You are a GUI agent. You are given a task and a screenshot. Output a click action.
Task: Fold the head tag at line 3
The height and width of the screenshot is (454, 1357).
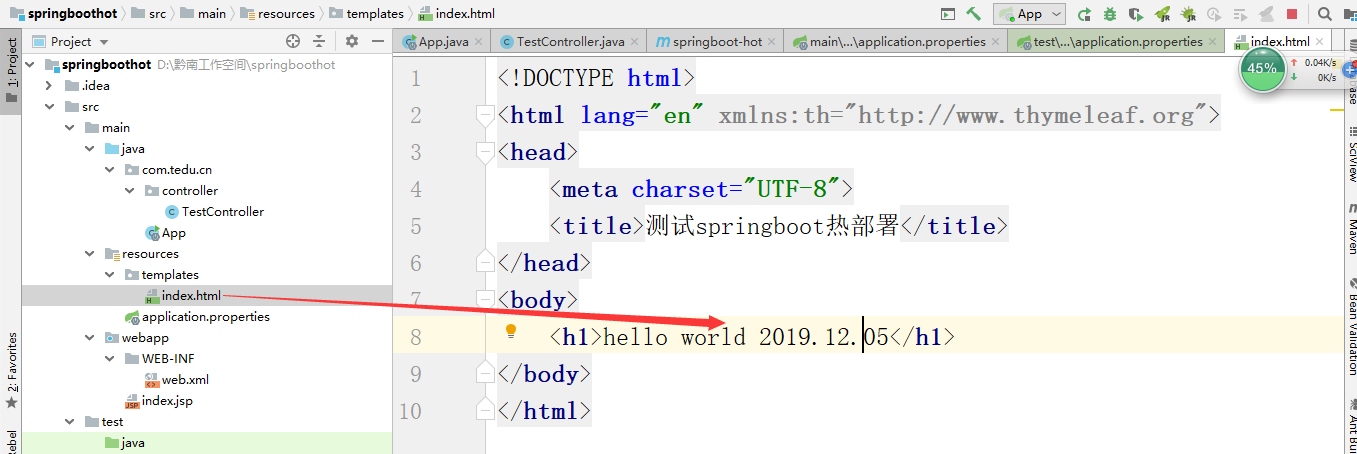[486, 152]
